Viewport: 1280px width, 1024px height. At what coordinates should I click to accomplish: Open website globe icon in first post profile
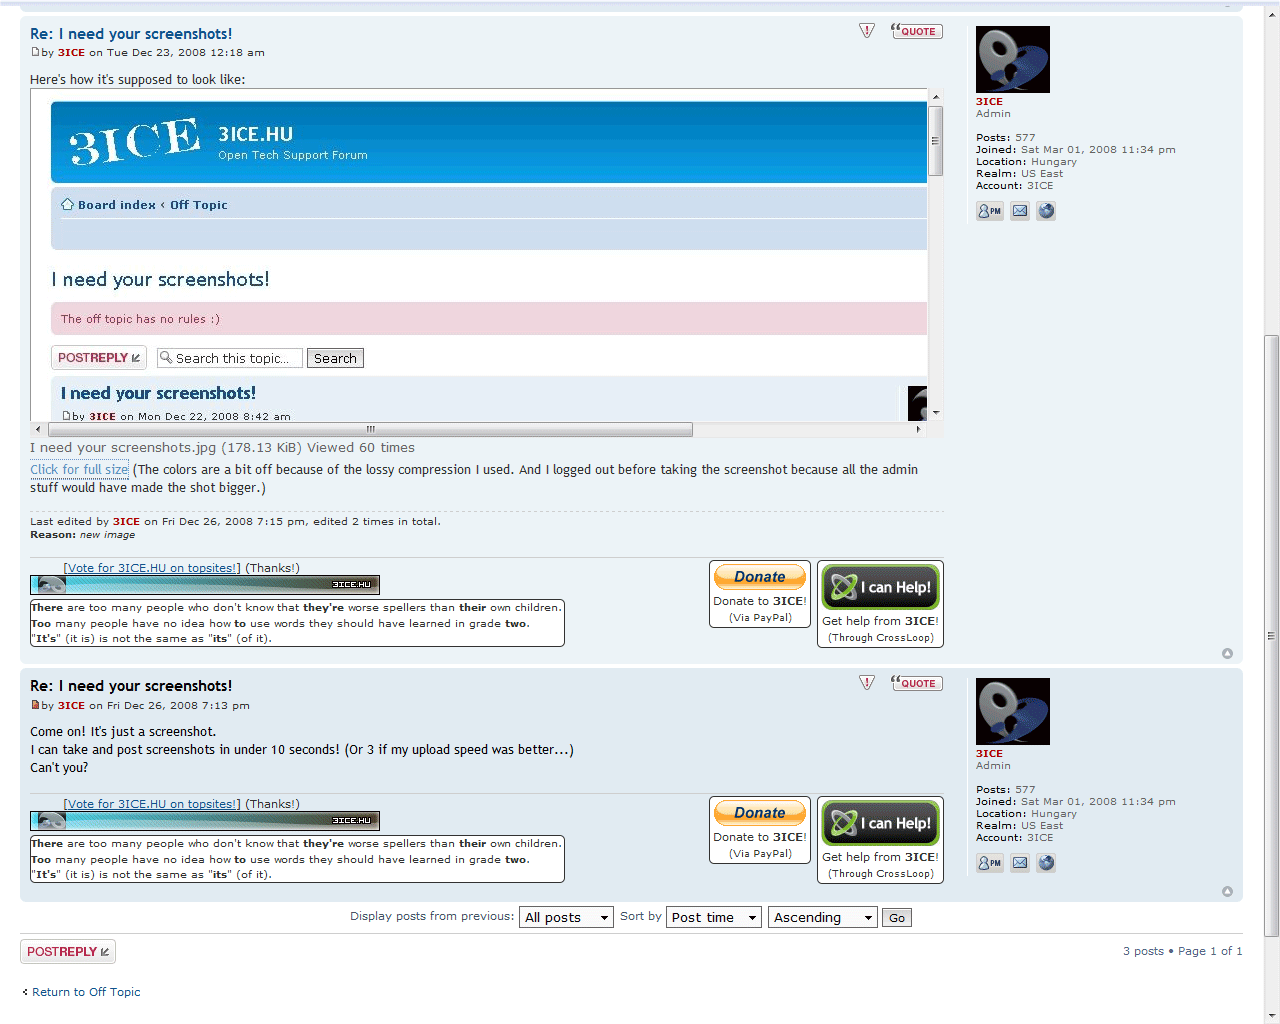coord(1046,211)
